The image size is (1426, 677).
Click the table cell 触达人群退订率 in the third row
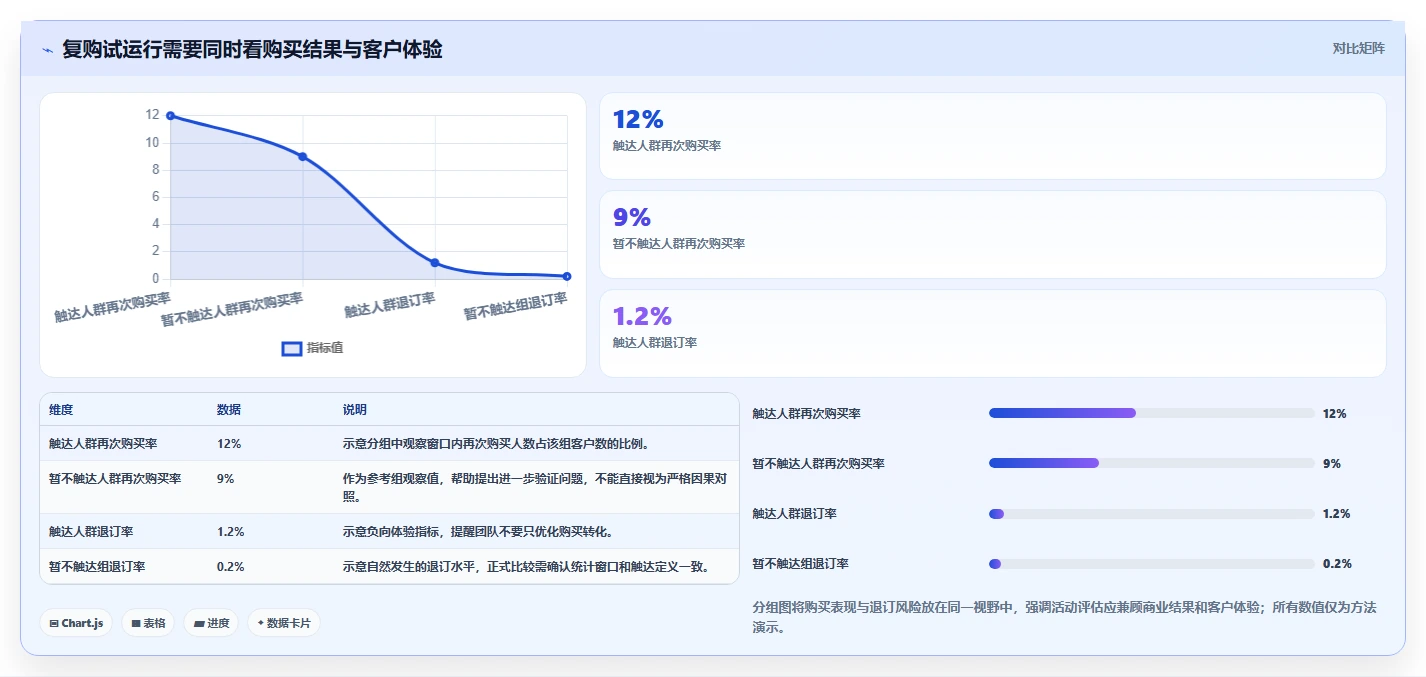[x=91, y=532]
